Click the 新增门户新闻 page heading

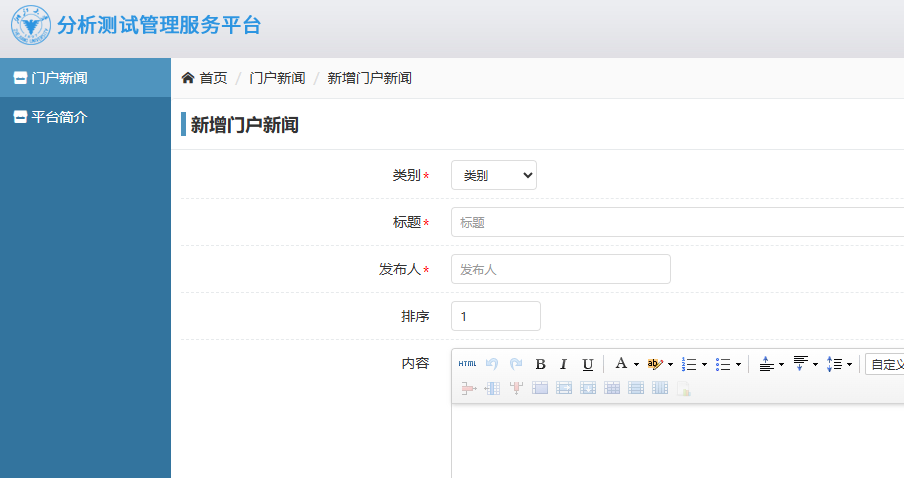244,125
